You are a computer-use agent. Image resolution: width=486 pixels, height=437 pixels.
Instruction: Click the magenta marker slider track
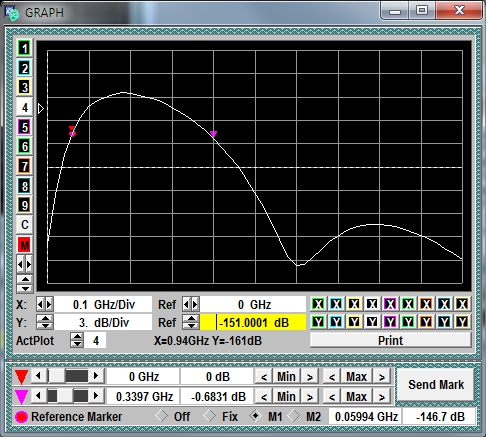68,396
